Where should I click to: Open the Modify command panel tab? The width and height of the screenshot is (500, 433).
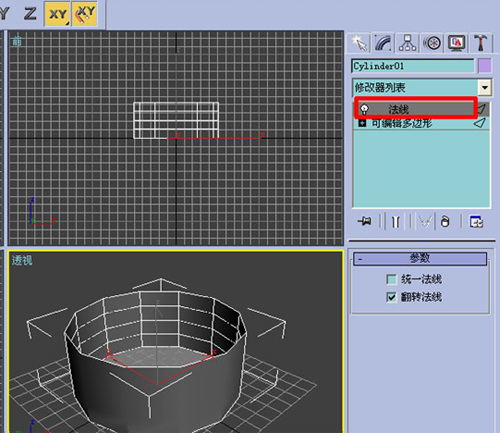click(x=383, y=43)
